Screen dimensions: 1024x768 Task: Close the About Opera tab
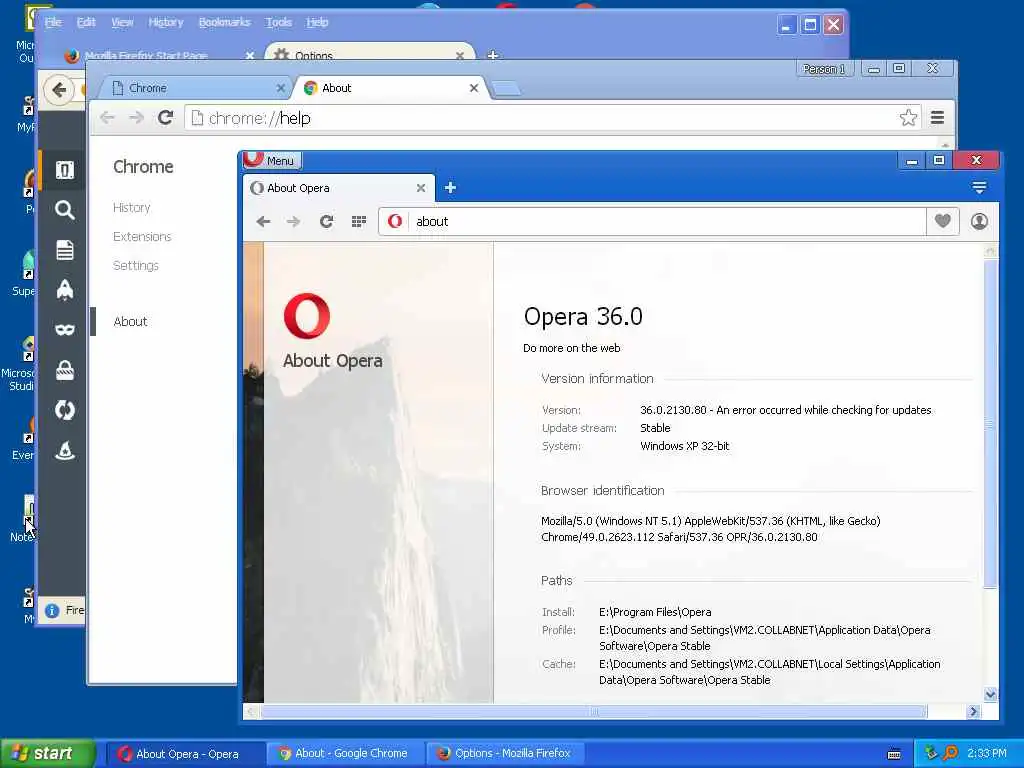[x=421, y=188]
